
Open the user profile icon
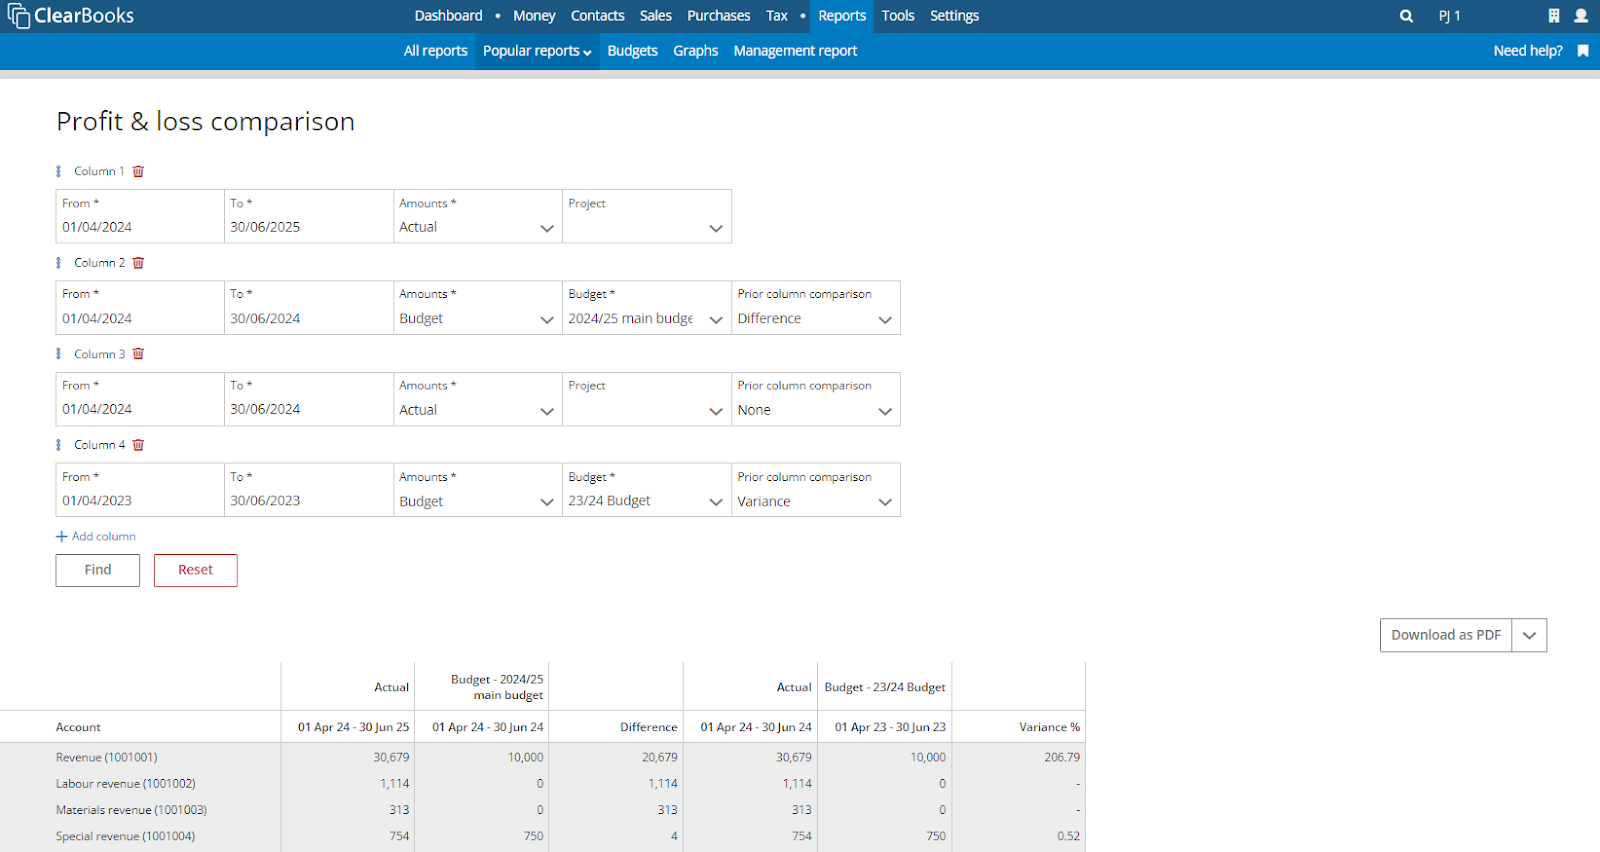1581,16
